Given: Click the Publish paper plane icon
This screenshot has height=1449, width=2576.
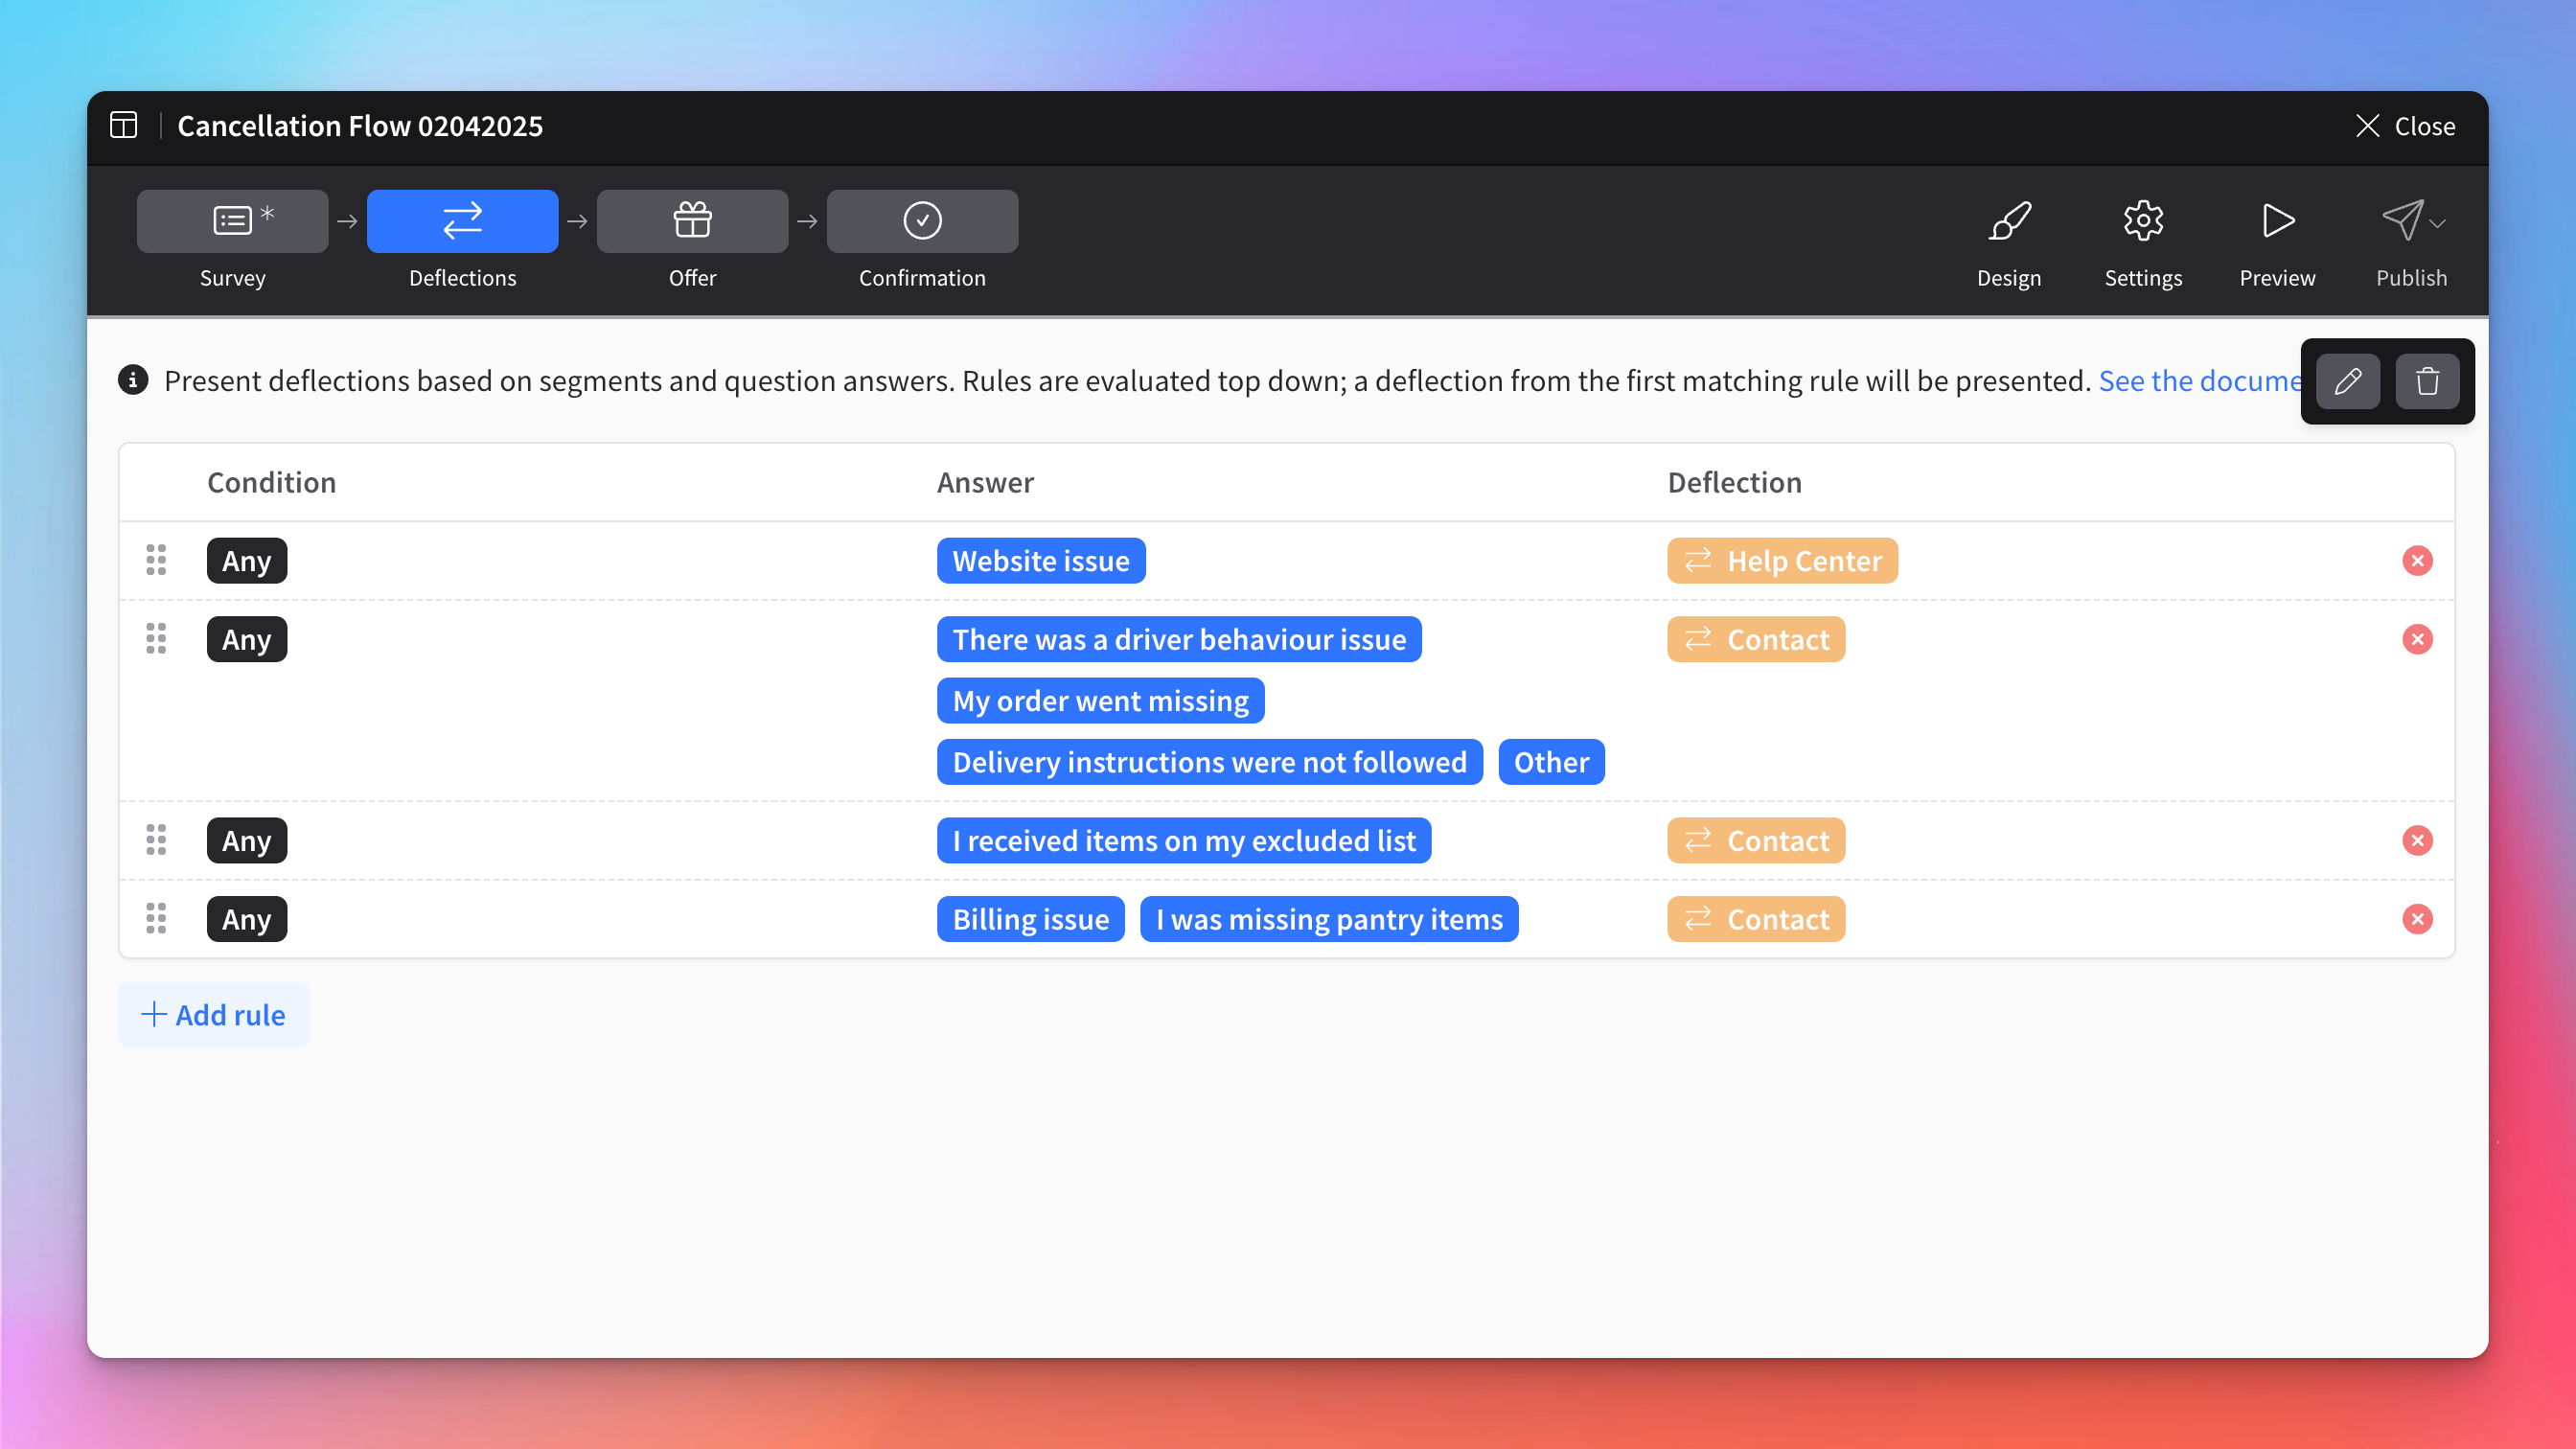Looking at the screenshot, I should coord(2402,221).
